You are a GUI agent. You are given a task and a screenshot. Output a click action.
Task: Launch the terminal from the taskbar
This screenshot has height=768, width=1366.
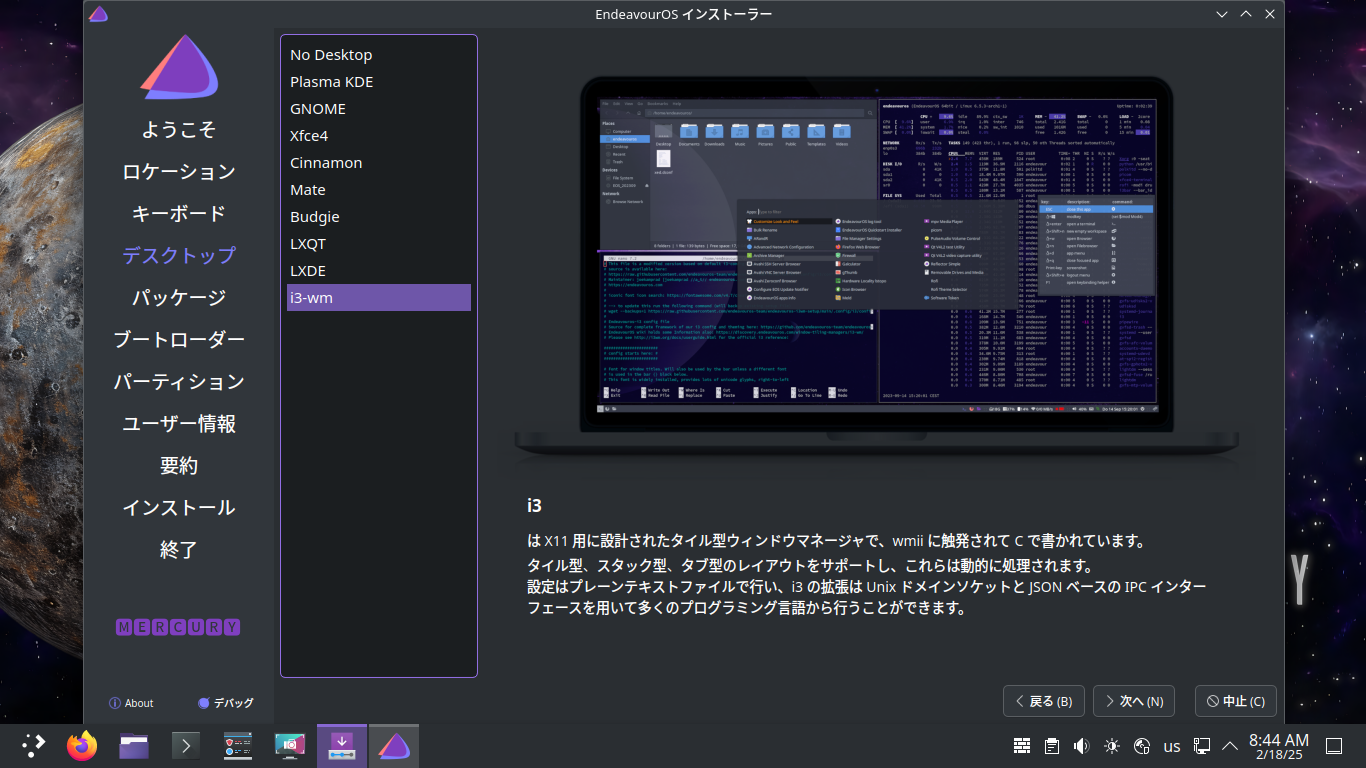click(x=186, y=745)
